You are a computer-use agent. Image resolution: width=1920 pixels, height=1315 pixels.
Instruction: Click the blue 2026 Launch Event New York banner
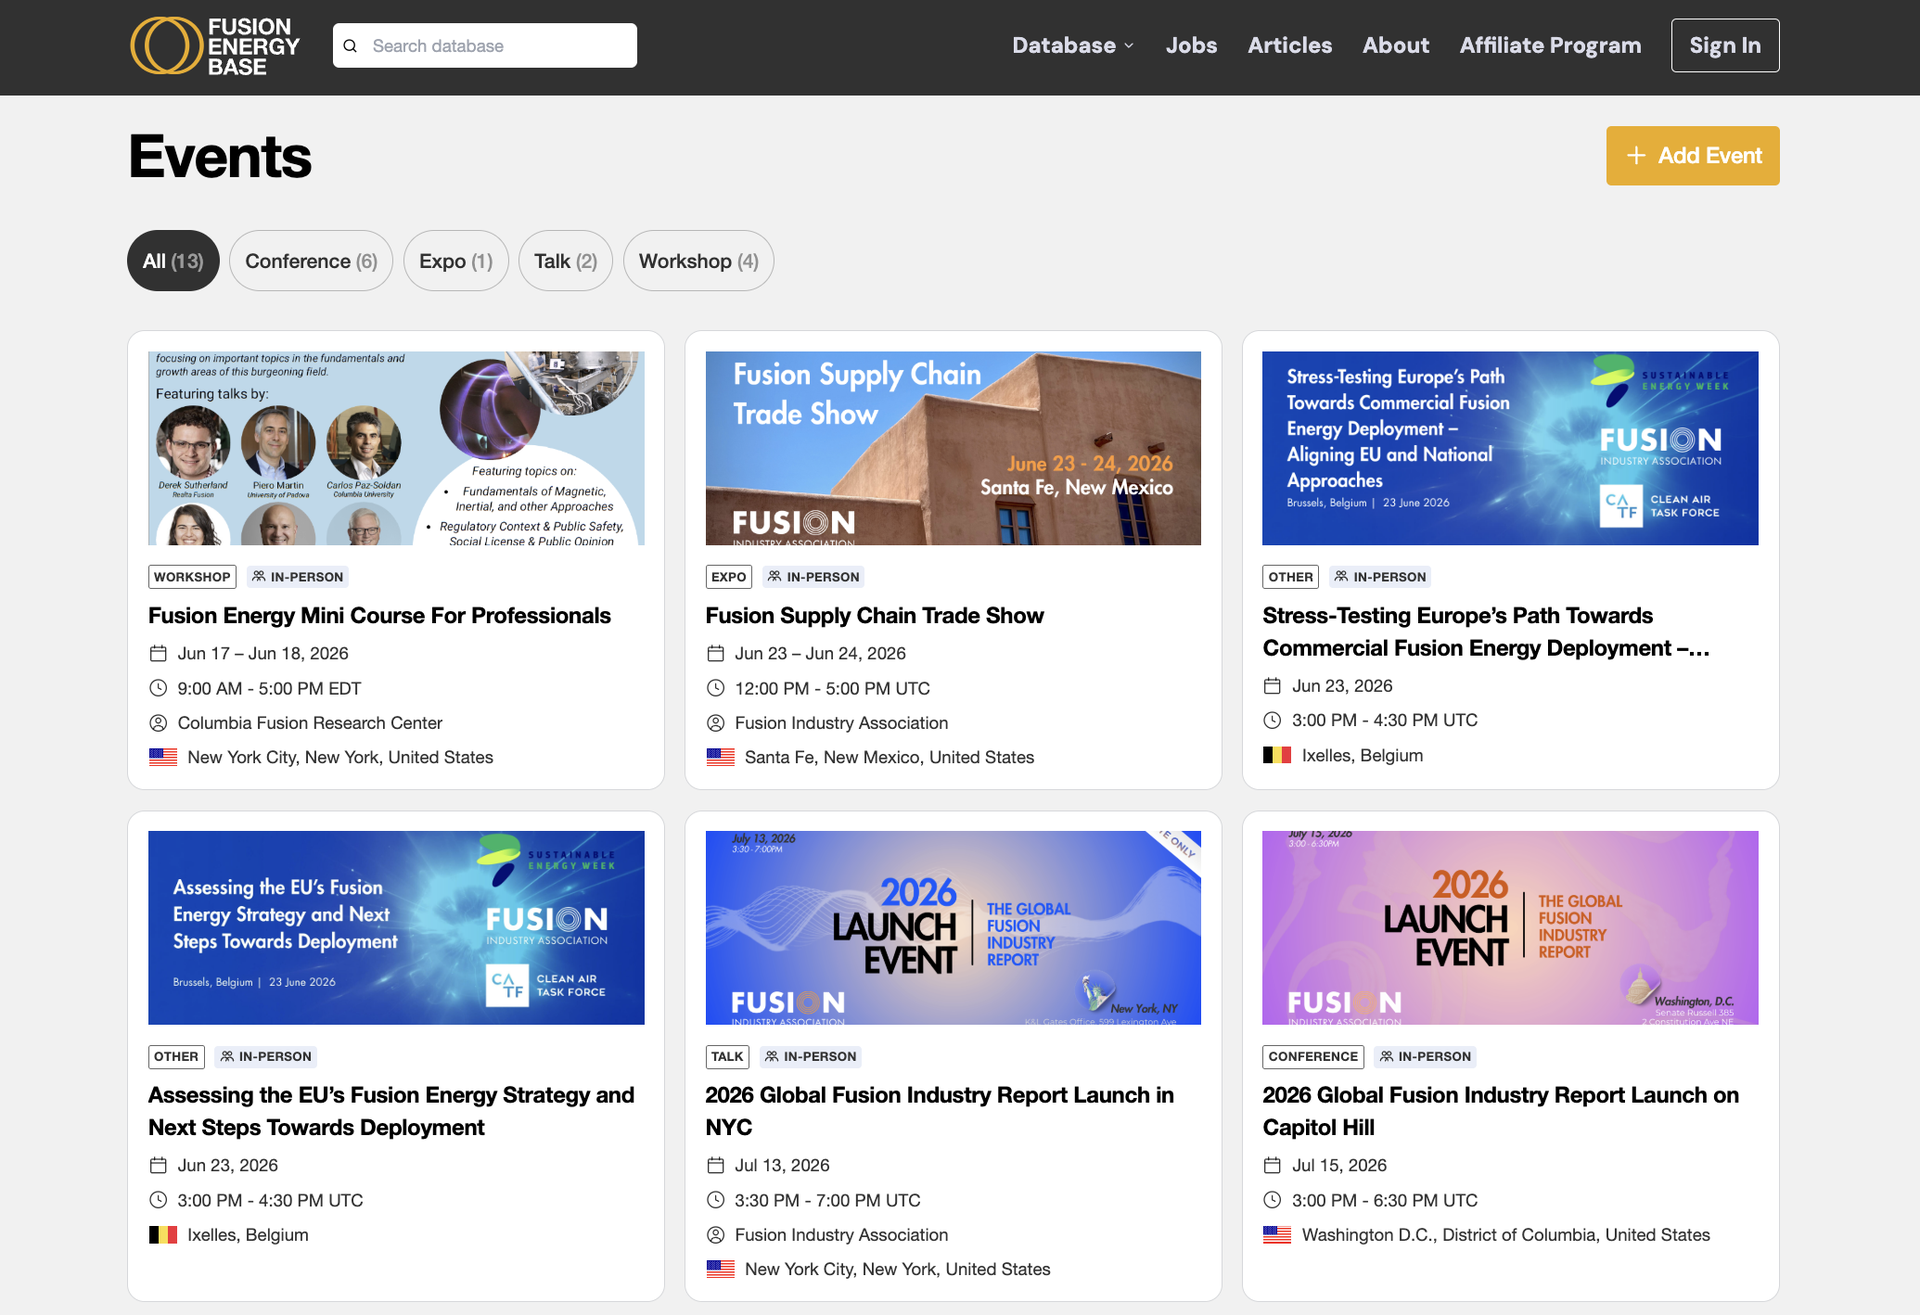pos(953,928)
